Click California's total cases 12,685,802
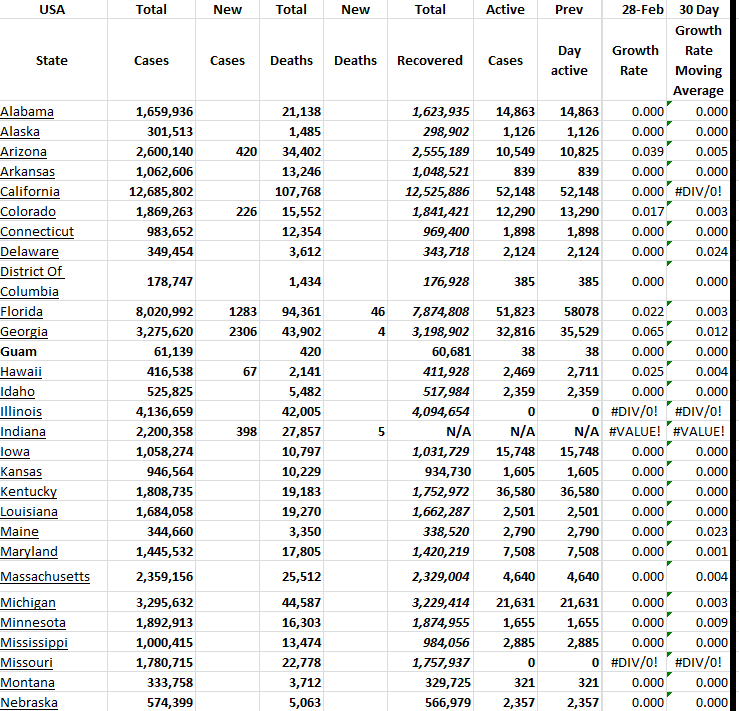739x711 pixels. point(164,191)
